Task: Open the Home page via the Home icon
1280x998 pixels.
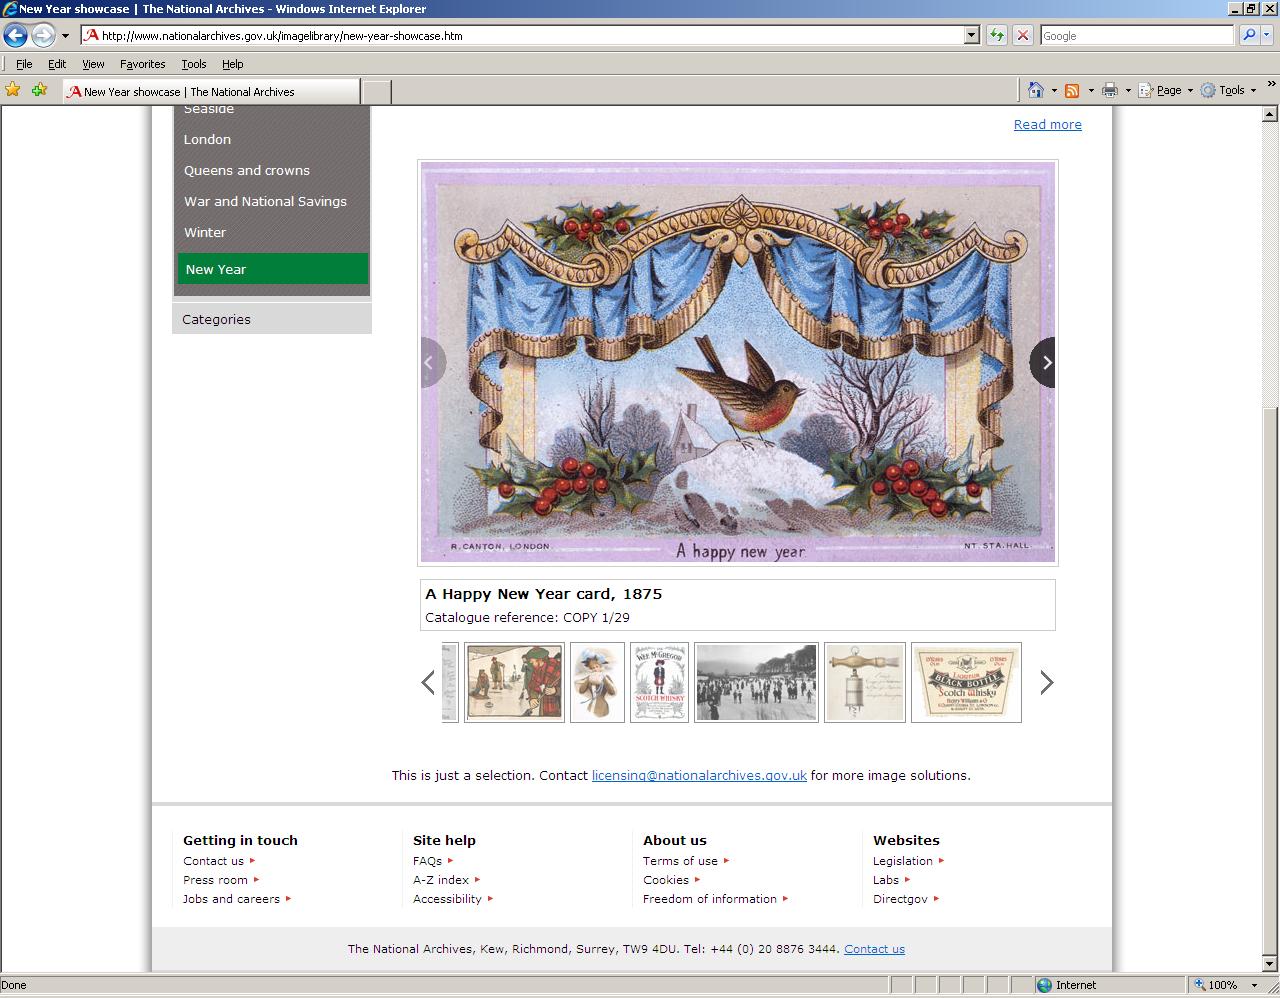Action: click(1035, 90)
